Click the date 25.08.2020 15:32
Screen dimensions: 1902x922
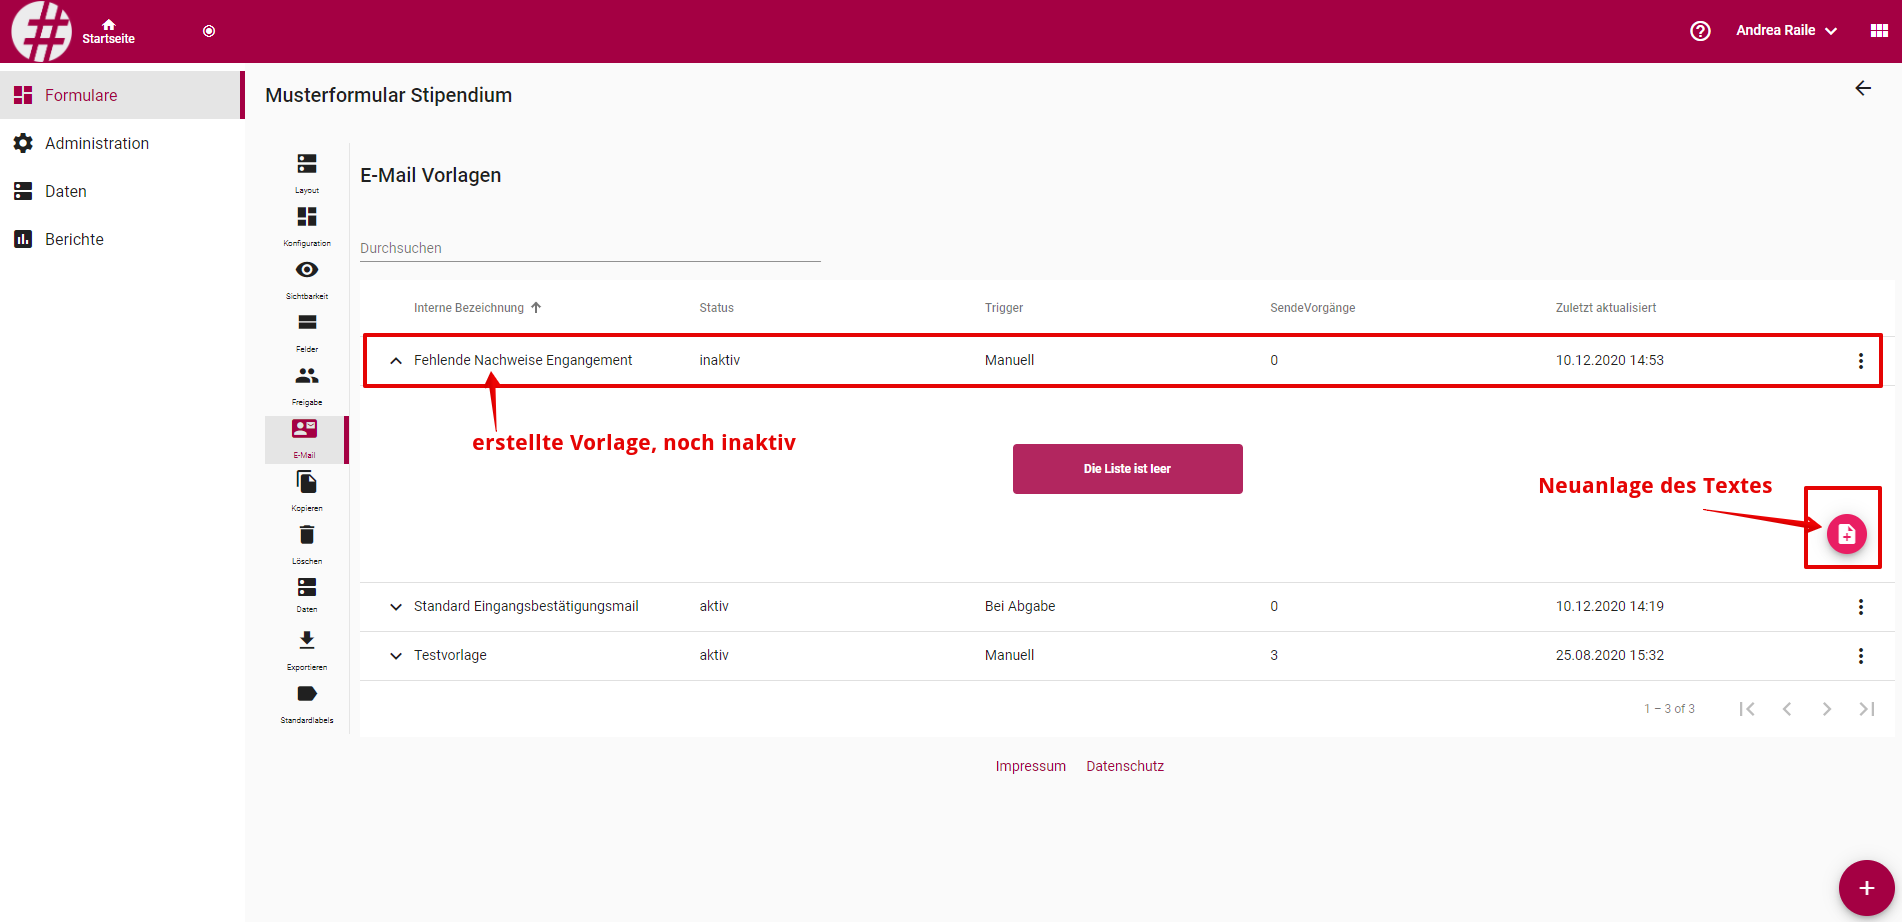1609,655
